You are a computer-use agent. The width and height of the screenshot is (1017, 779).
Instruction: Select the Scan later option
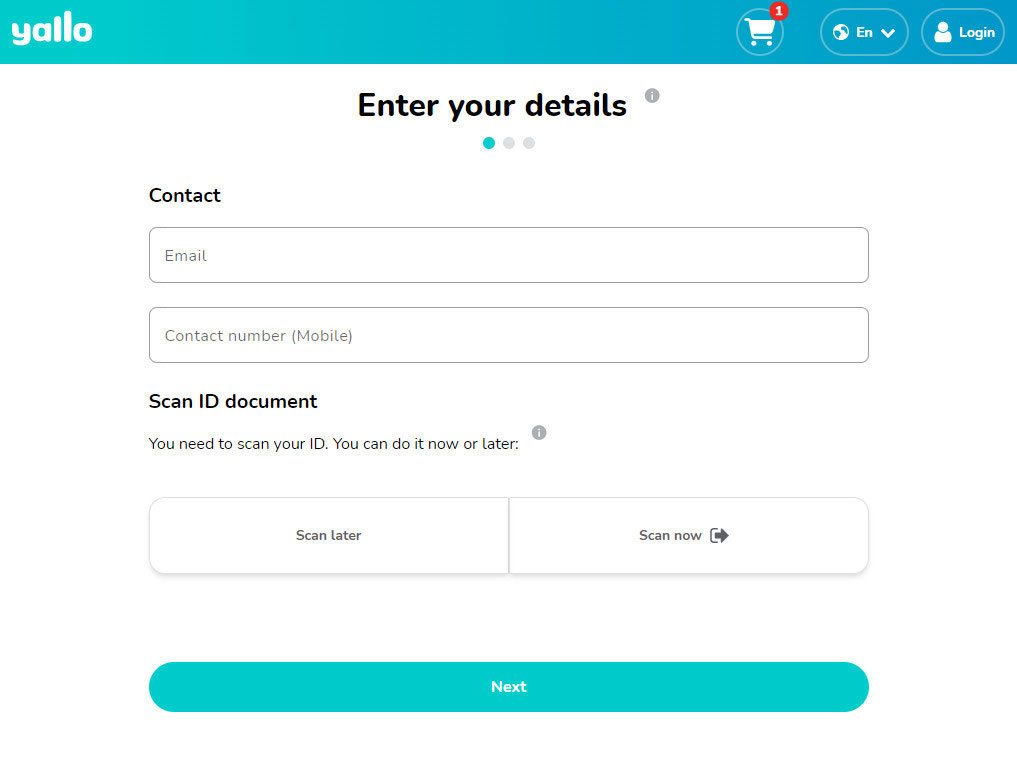[x=329, y=536]
